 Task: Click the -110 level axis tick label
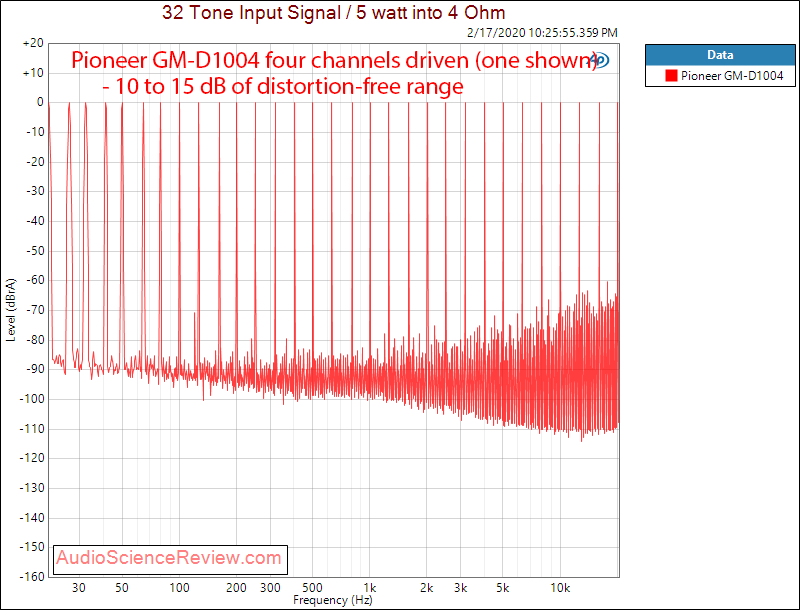point(32,428)
